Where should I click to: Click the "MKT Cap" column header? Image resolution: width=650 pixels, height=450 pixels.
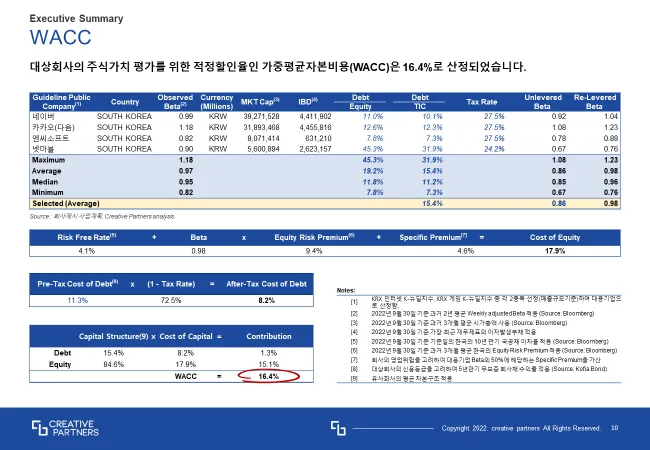pos(260,102)
